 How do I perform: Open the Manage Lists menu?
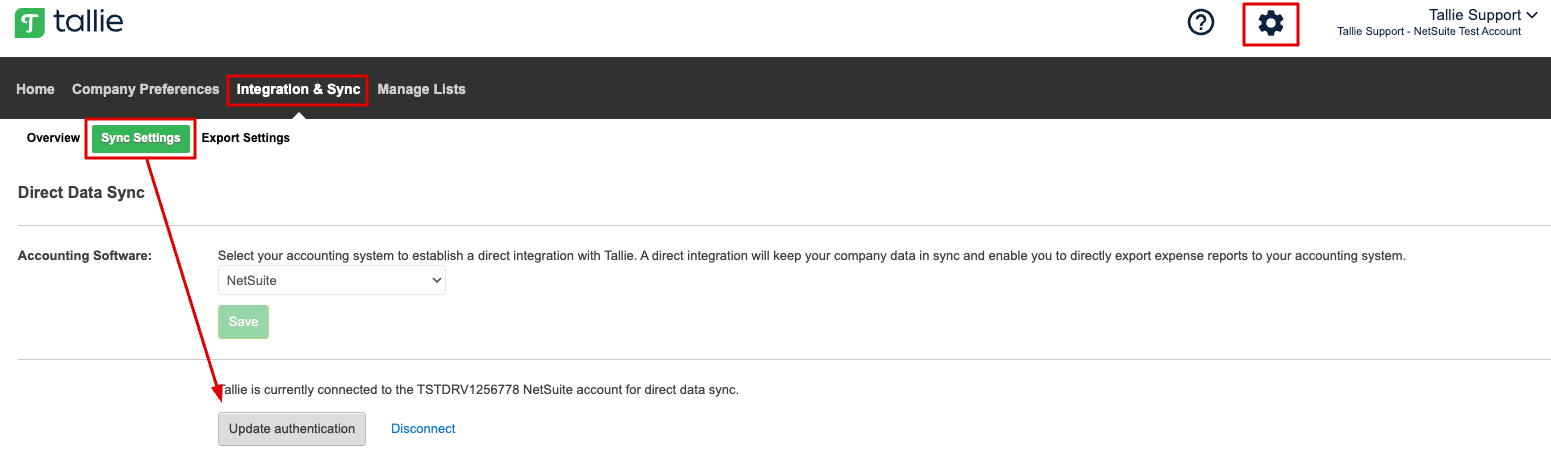pos(421,89)
